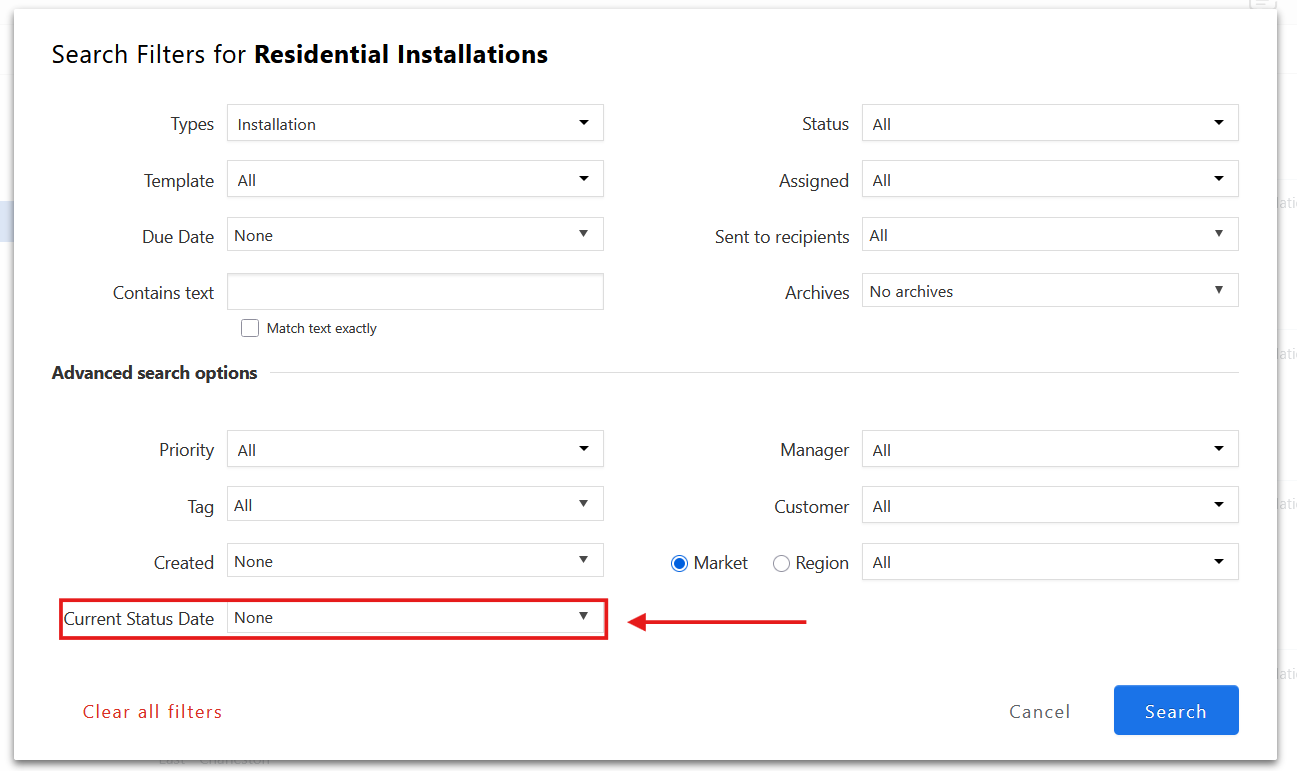
Task: Open the Created date dropdown
Action: pos(415,562)
